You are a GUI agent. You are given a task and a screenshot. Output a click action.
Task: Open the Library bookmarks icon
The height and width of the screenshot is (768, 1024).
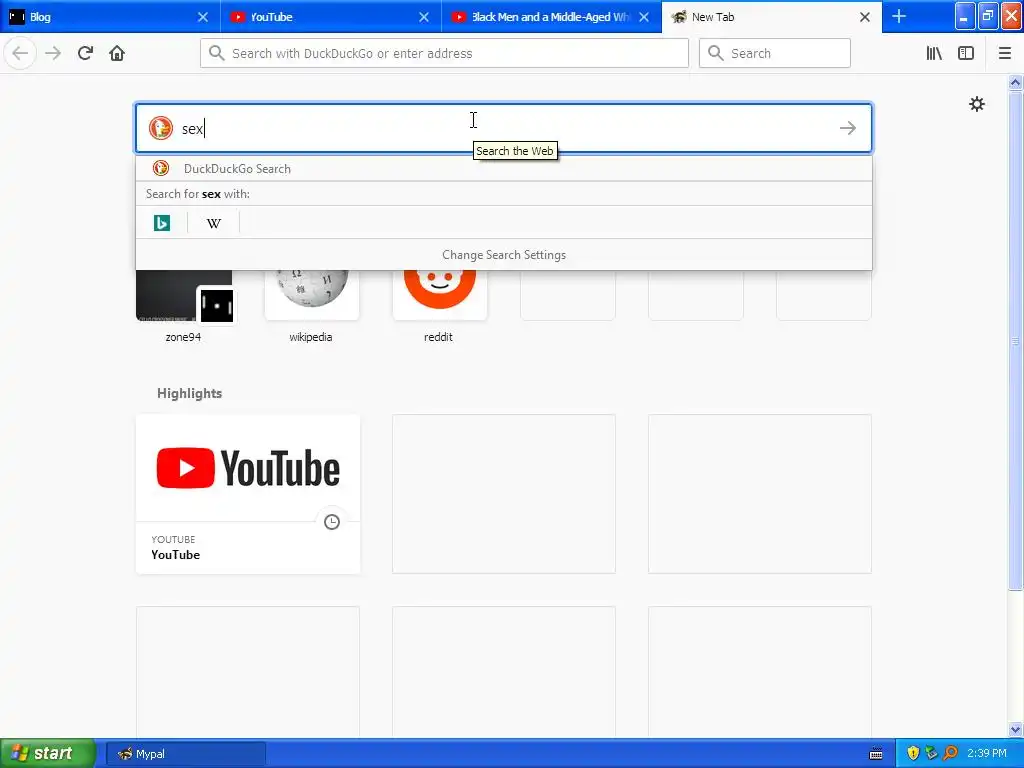point(934,53)
